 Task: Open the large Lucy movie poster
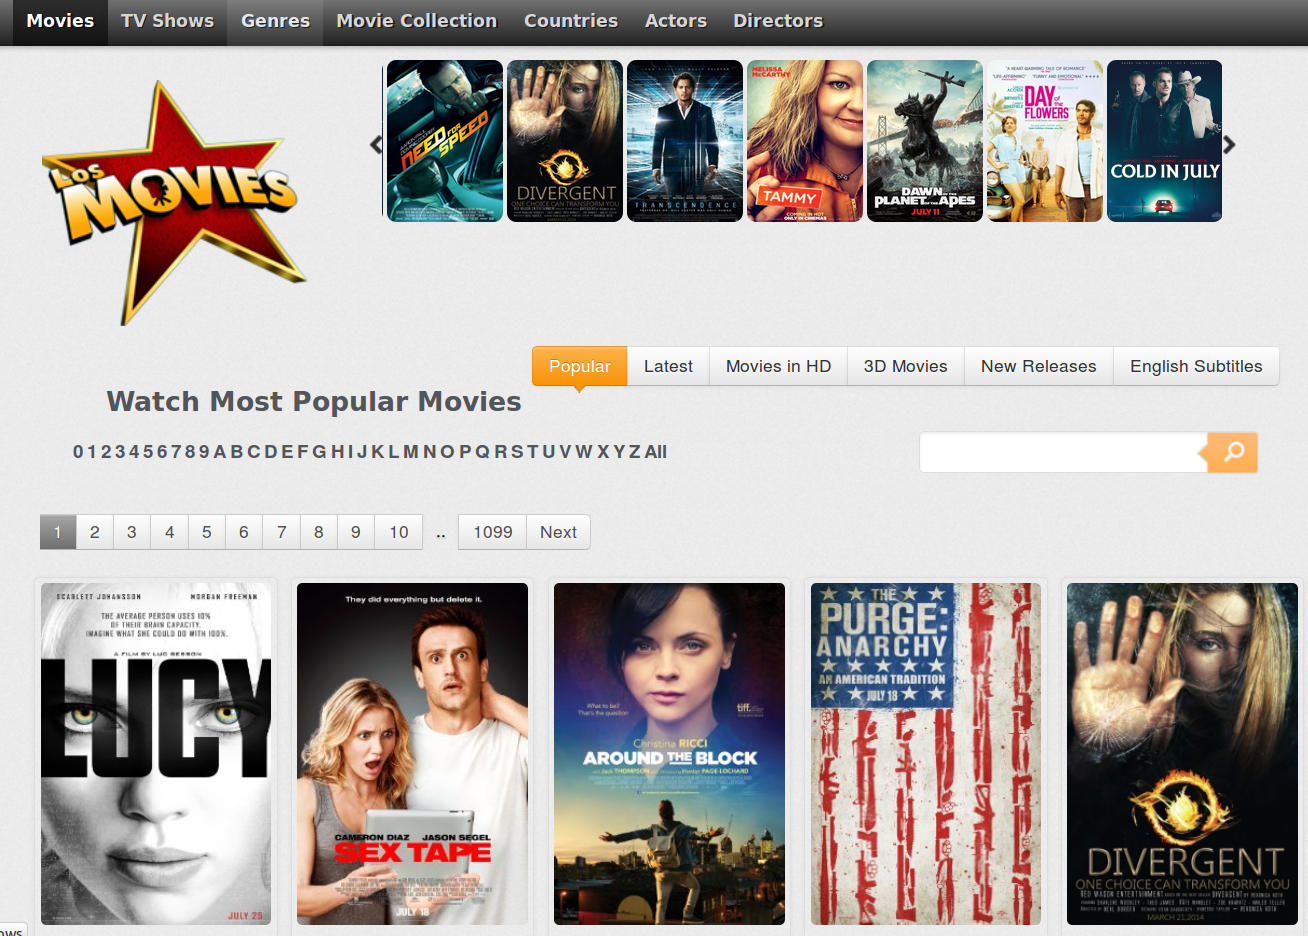(156, 754)
